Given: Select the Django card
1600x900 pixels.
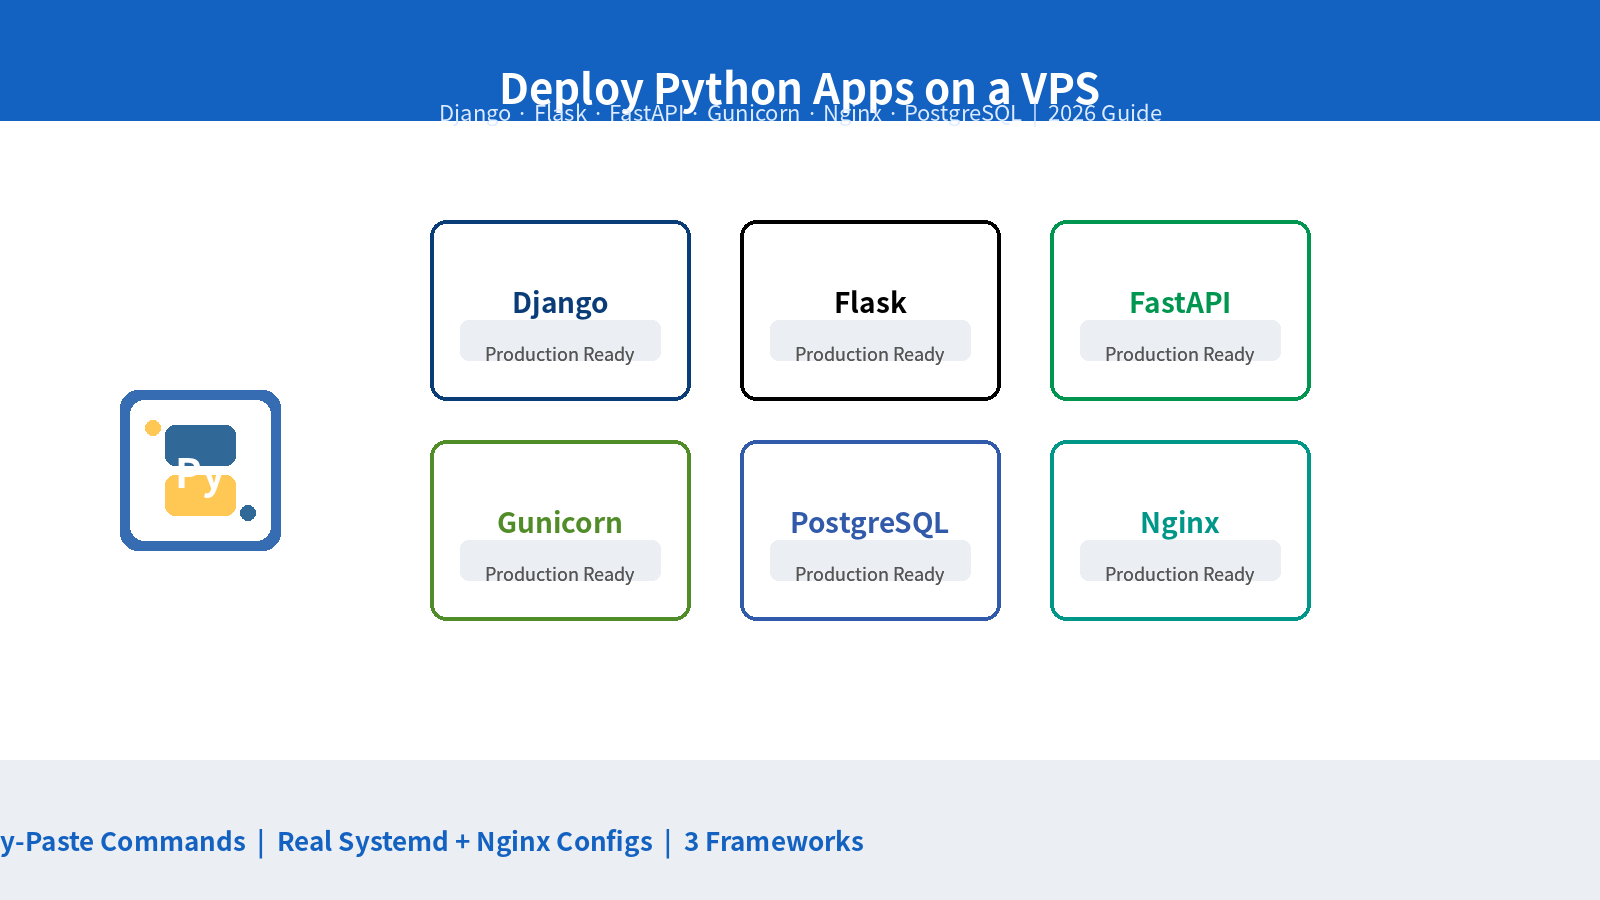Looking at the screenshot, I should coord(560,310).
